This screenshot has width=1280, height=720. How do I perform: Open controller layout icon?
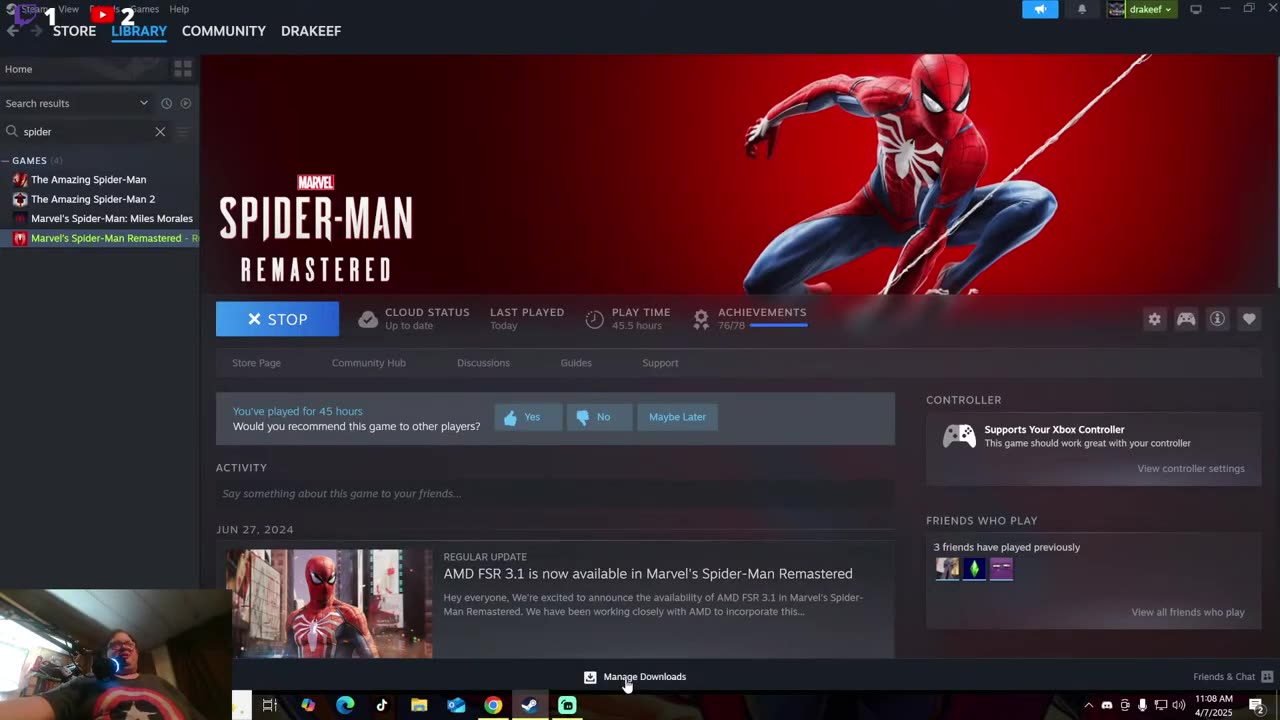click(x=1186, y=319)
